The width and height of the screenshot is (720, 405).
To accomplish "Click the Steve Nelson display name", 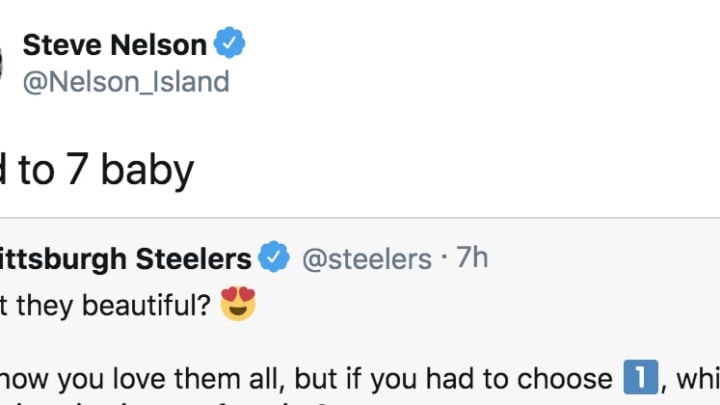I will pyautogui.click(x=115, y=45).
